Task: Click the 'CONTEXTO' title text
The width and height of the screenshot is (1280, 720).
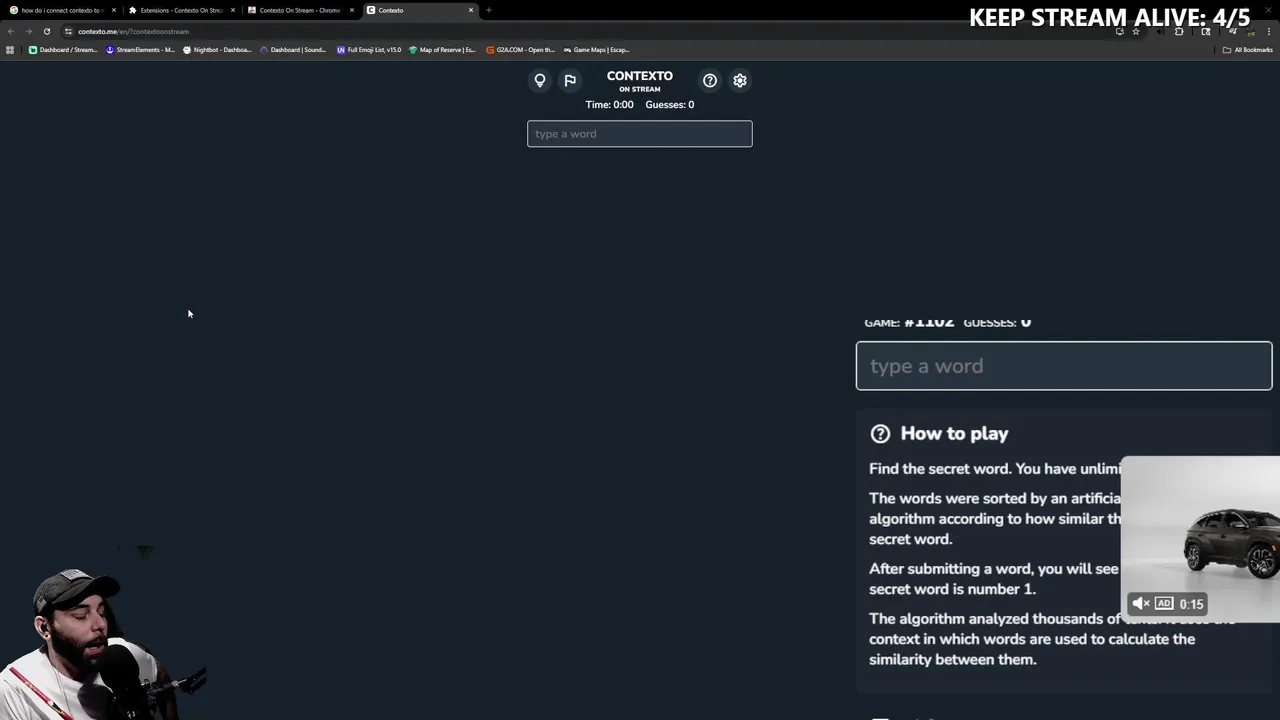Action: coord(640,76)
